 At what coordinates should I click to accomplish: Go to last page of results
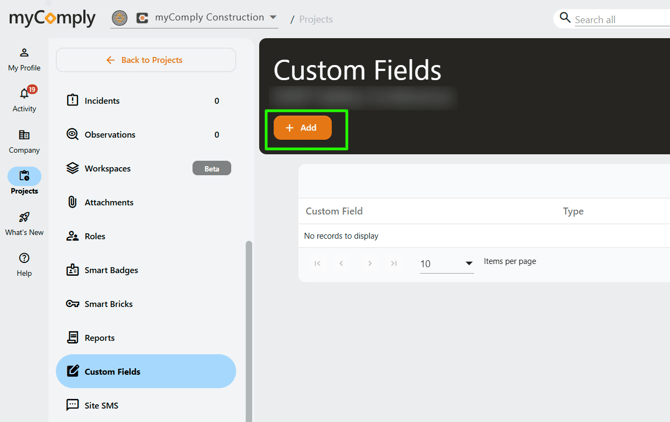(x=394, y=263)
